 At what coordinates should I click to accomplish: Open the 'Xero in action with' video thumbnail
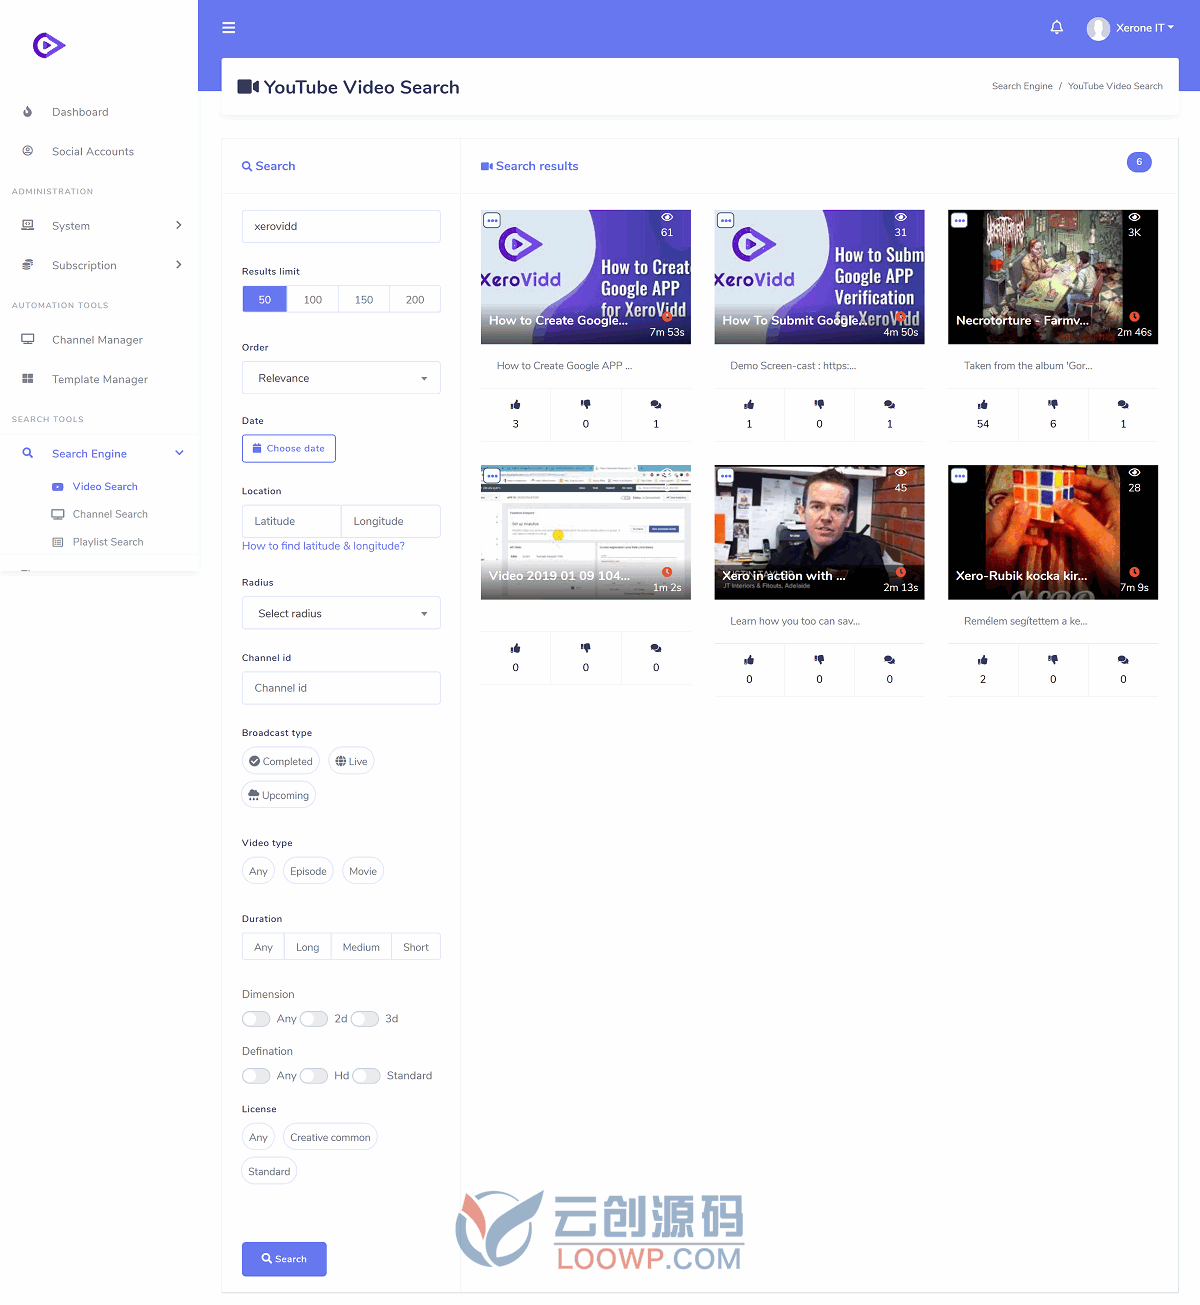[819, 532]
